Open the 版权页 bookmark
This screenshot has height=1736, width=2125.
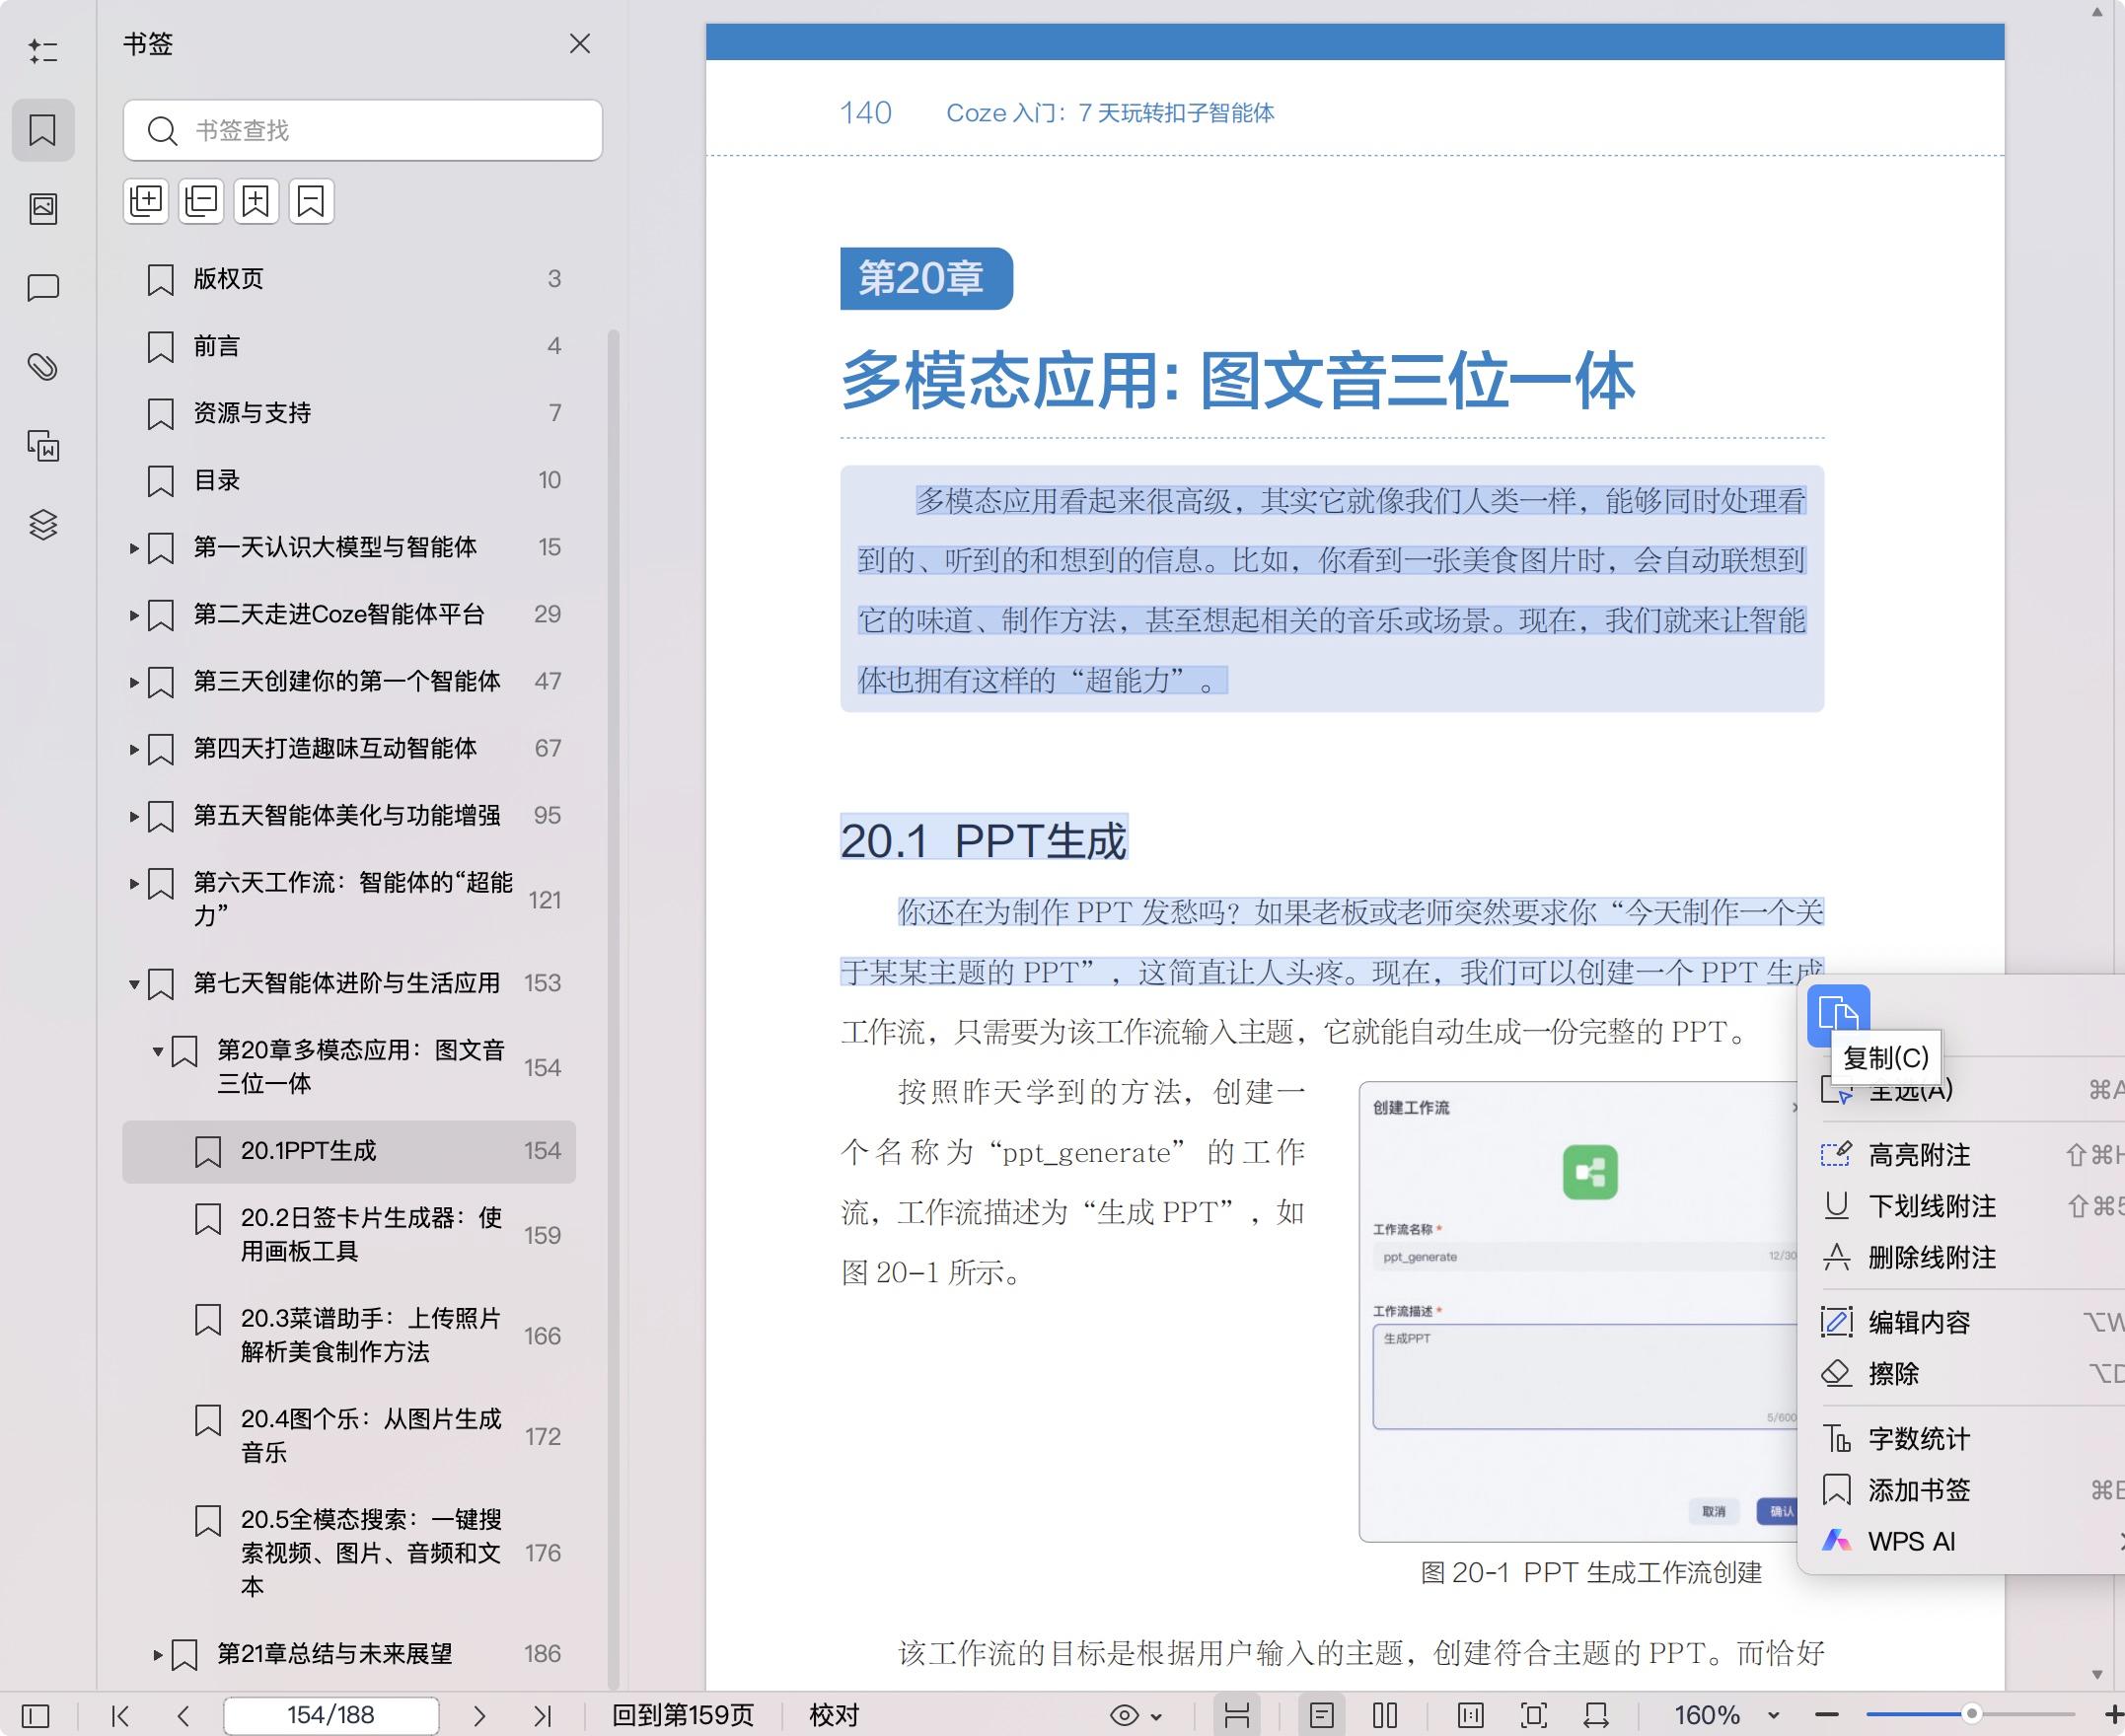tap(349, 279)
